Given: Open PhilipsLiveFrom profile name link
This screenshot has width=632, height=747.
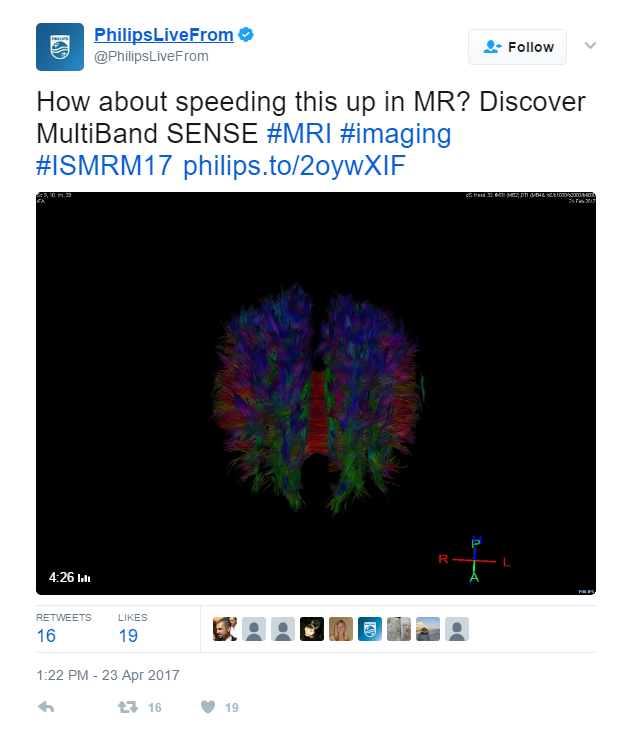Looking at the screenshot, I should click(x=164, y=35).
